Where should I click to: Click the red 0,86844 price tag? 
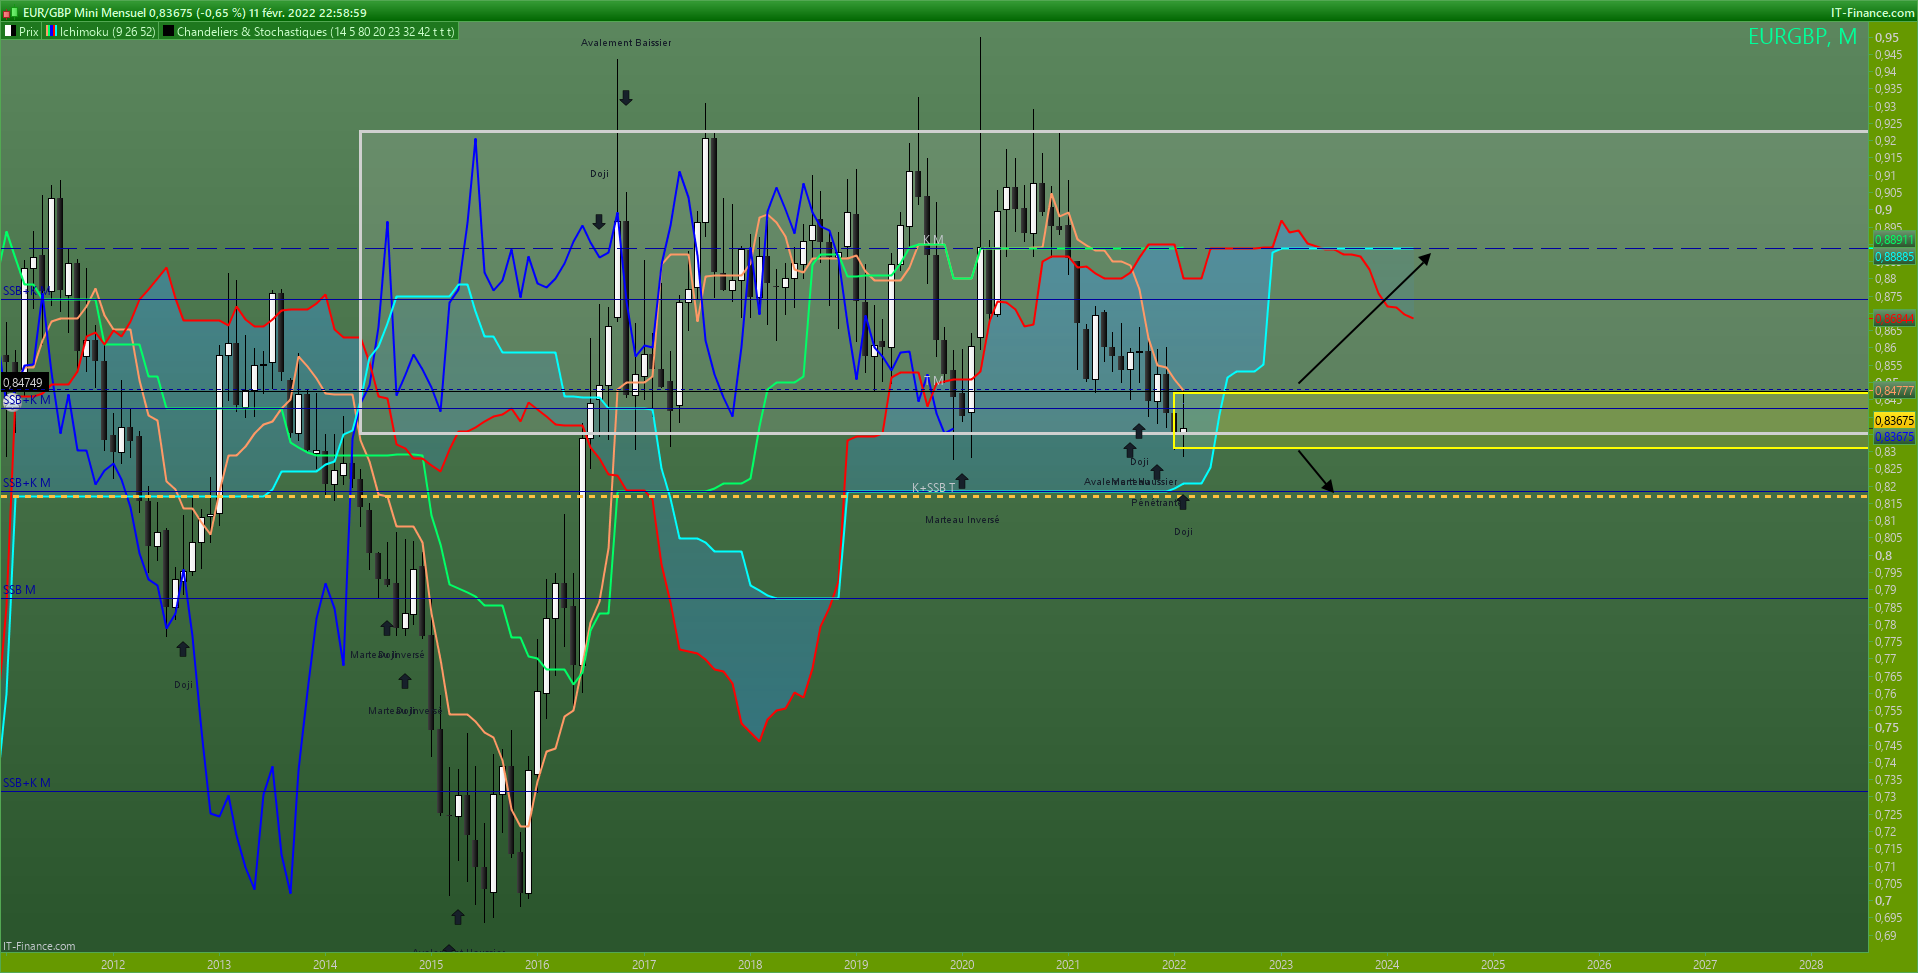(1893, 319)
